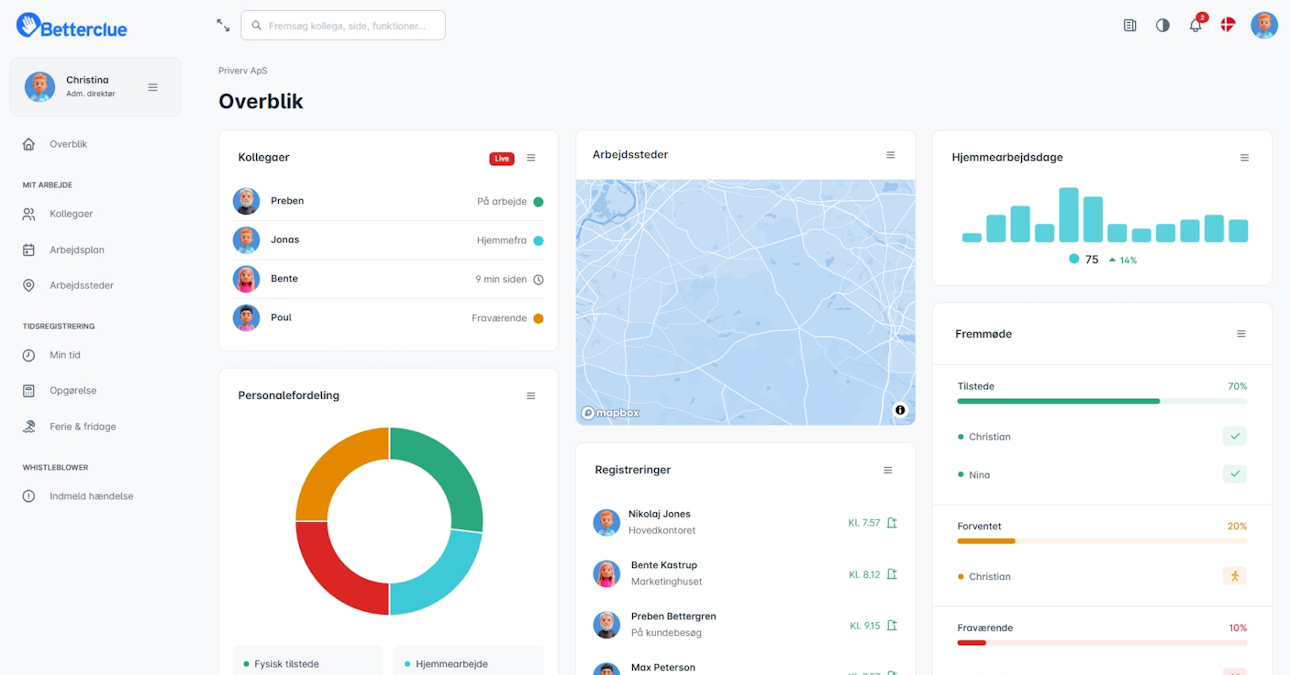Screen dimensions: 1290x675
Task: Go to Arbejdsplan in sidebar
Action: click(x=77, y=250)
